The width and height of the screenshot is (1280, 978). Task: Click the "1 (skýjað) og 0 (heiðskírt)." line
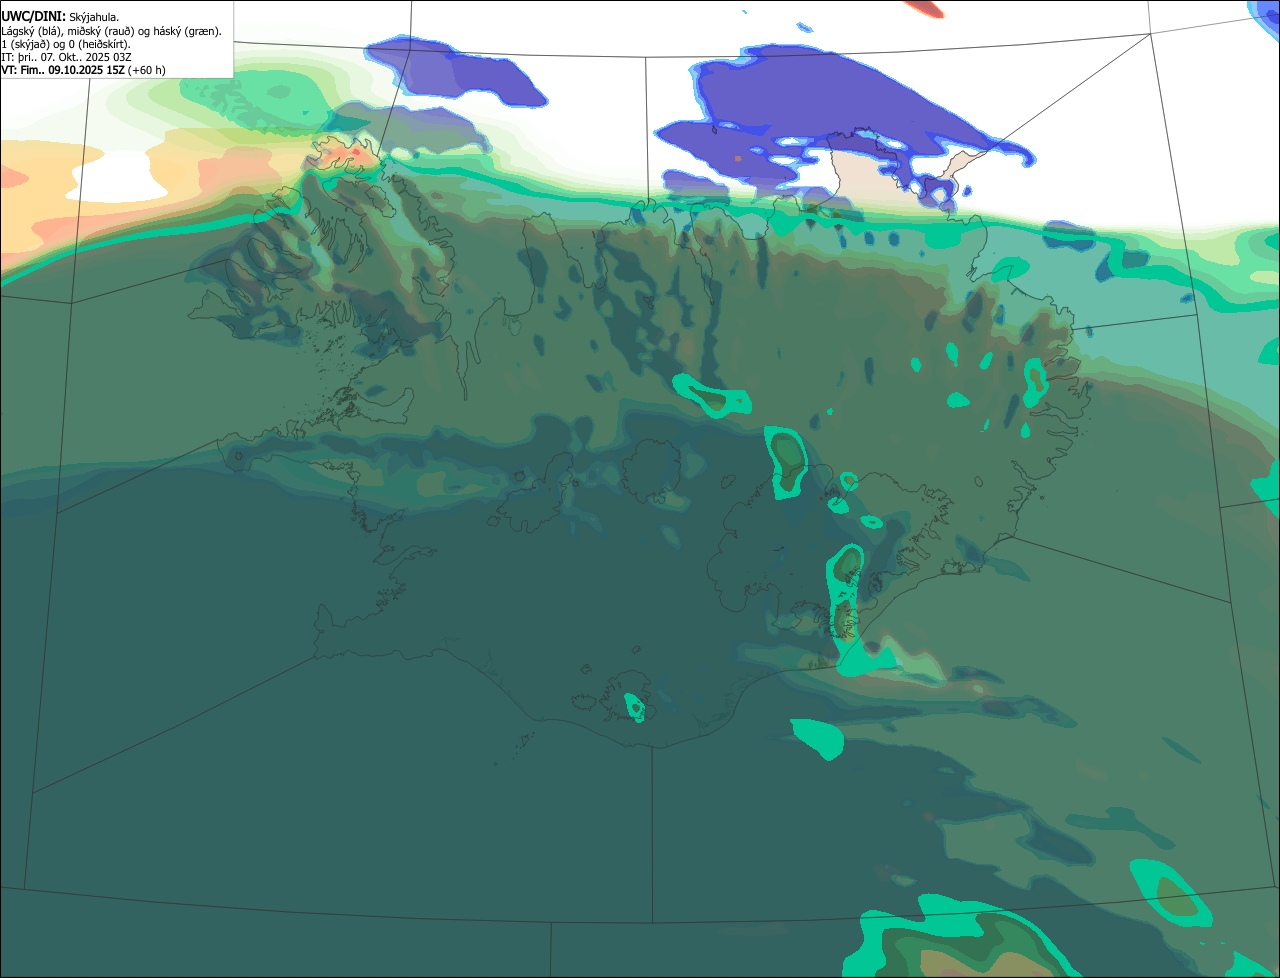coord(66,44)
